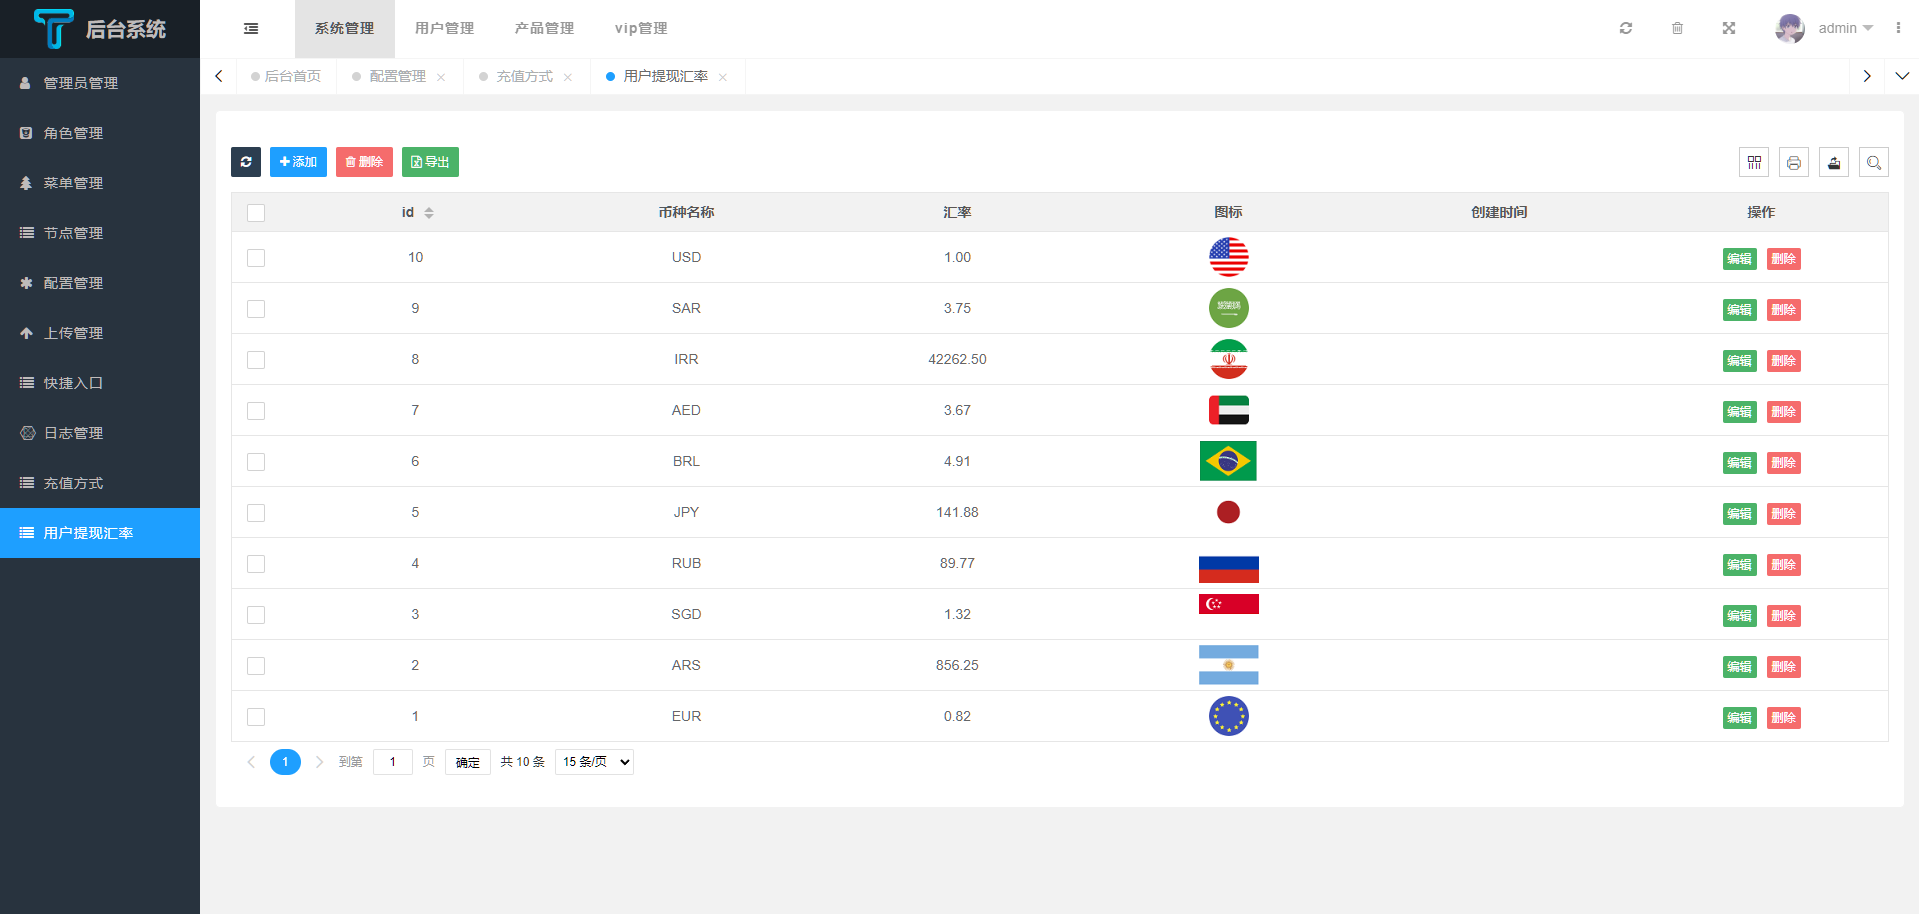This screenshot has width=1919, height=914.
Task: Open 菜单管理 in the sidebar
Action: coord(100,183)
